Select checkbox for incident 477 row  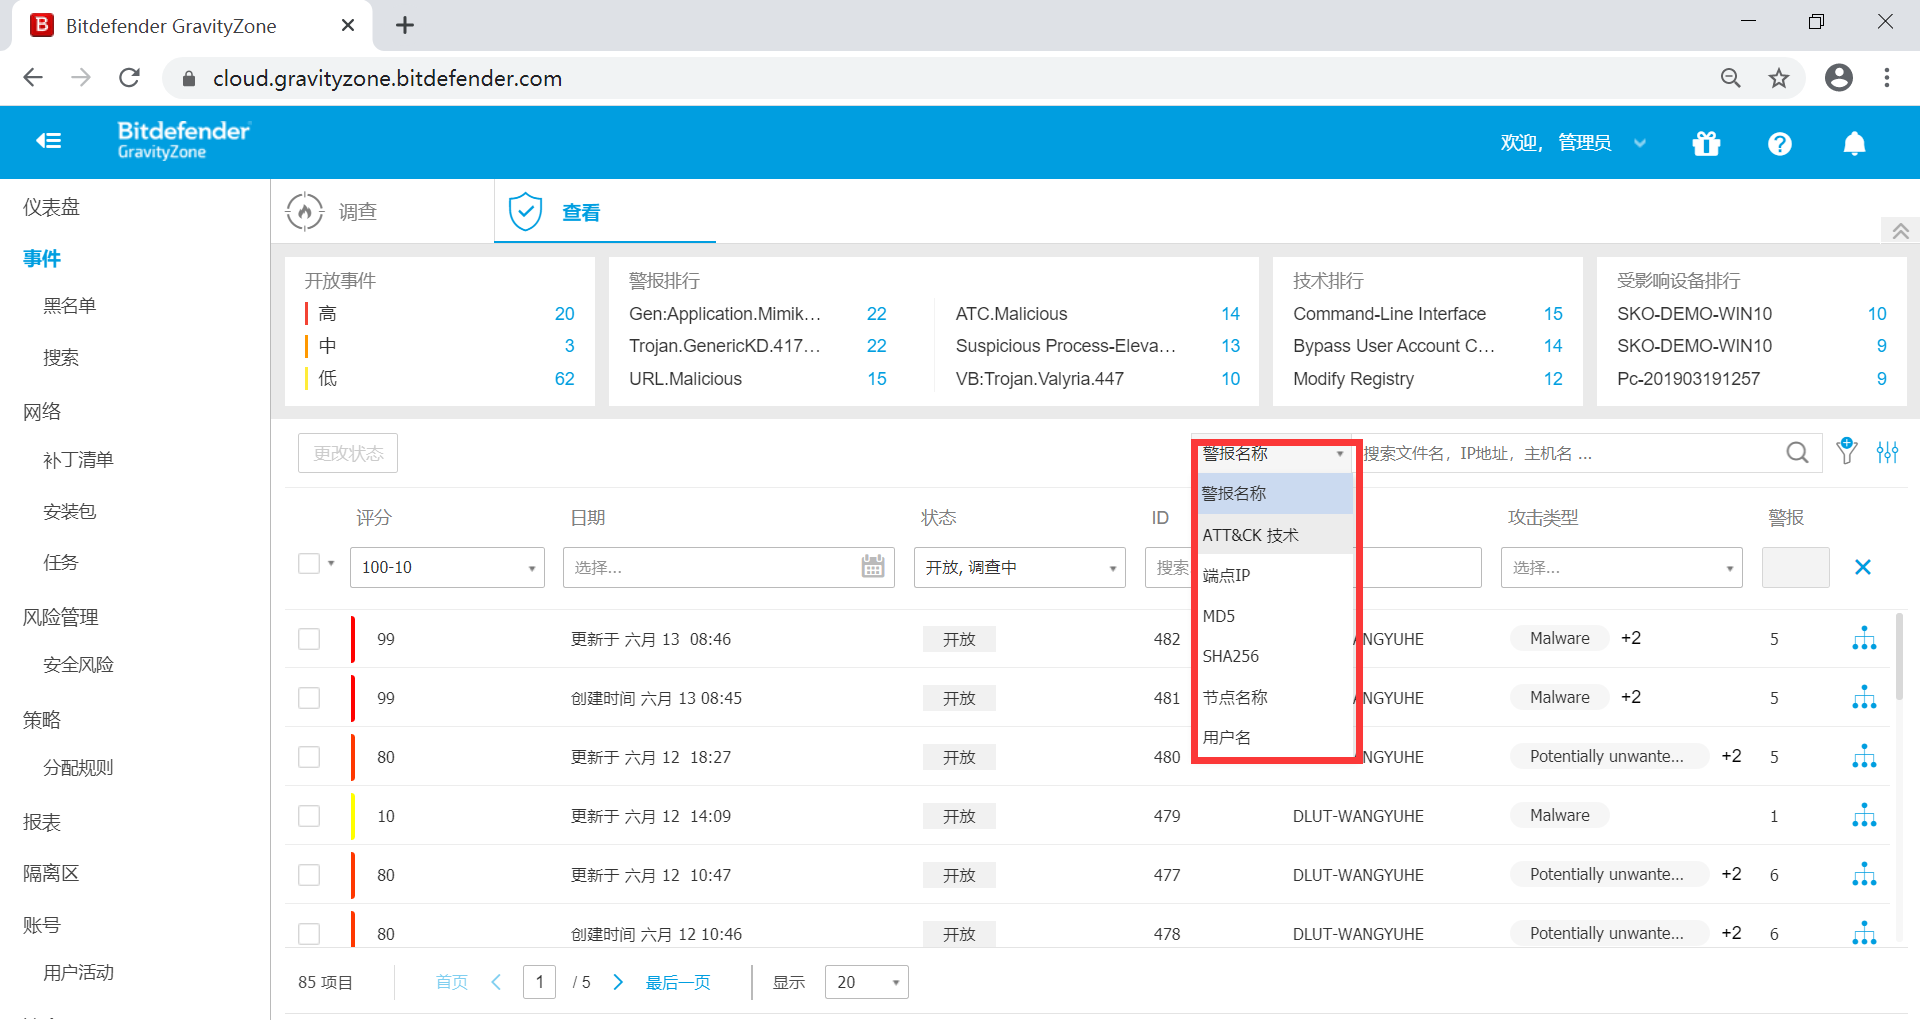(x=309, y=875)
